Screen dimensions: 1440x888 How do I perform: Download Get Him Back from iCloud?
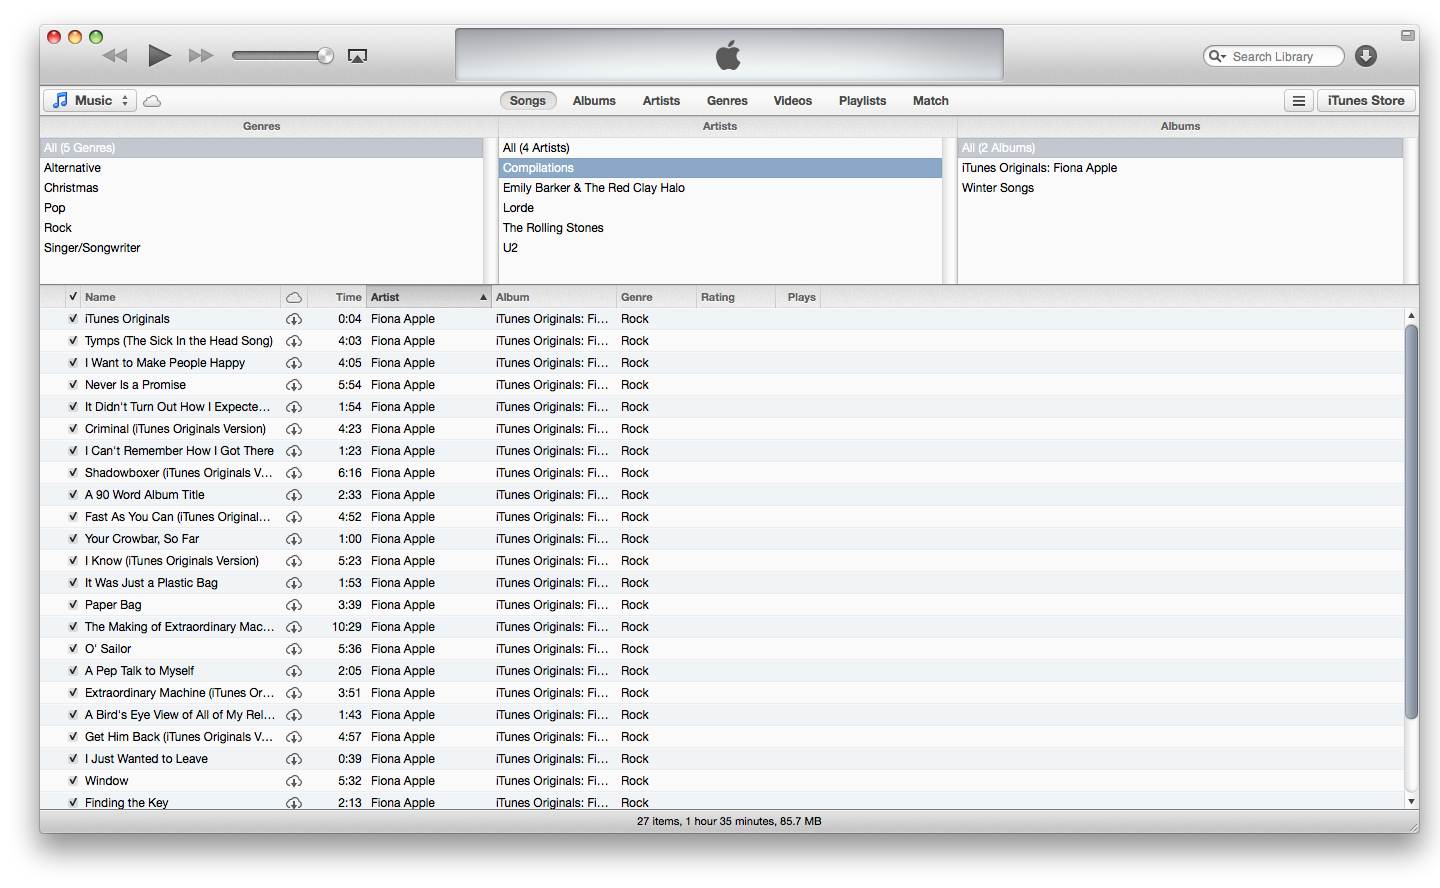coord(294,737)
